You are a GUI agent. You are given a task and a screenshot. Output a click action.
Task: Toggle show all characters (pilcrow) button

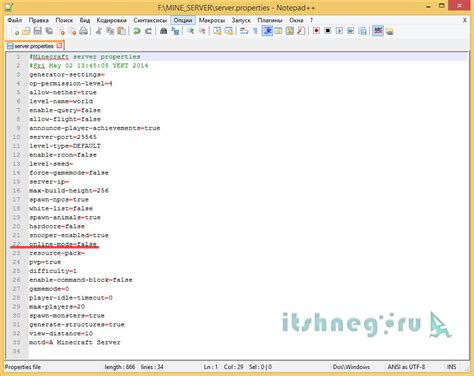[255, 31]
